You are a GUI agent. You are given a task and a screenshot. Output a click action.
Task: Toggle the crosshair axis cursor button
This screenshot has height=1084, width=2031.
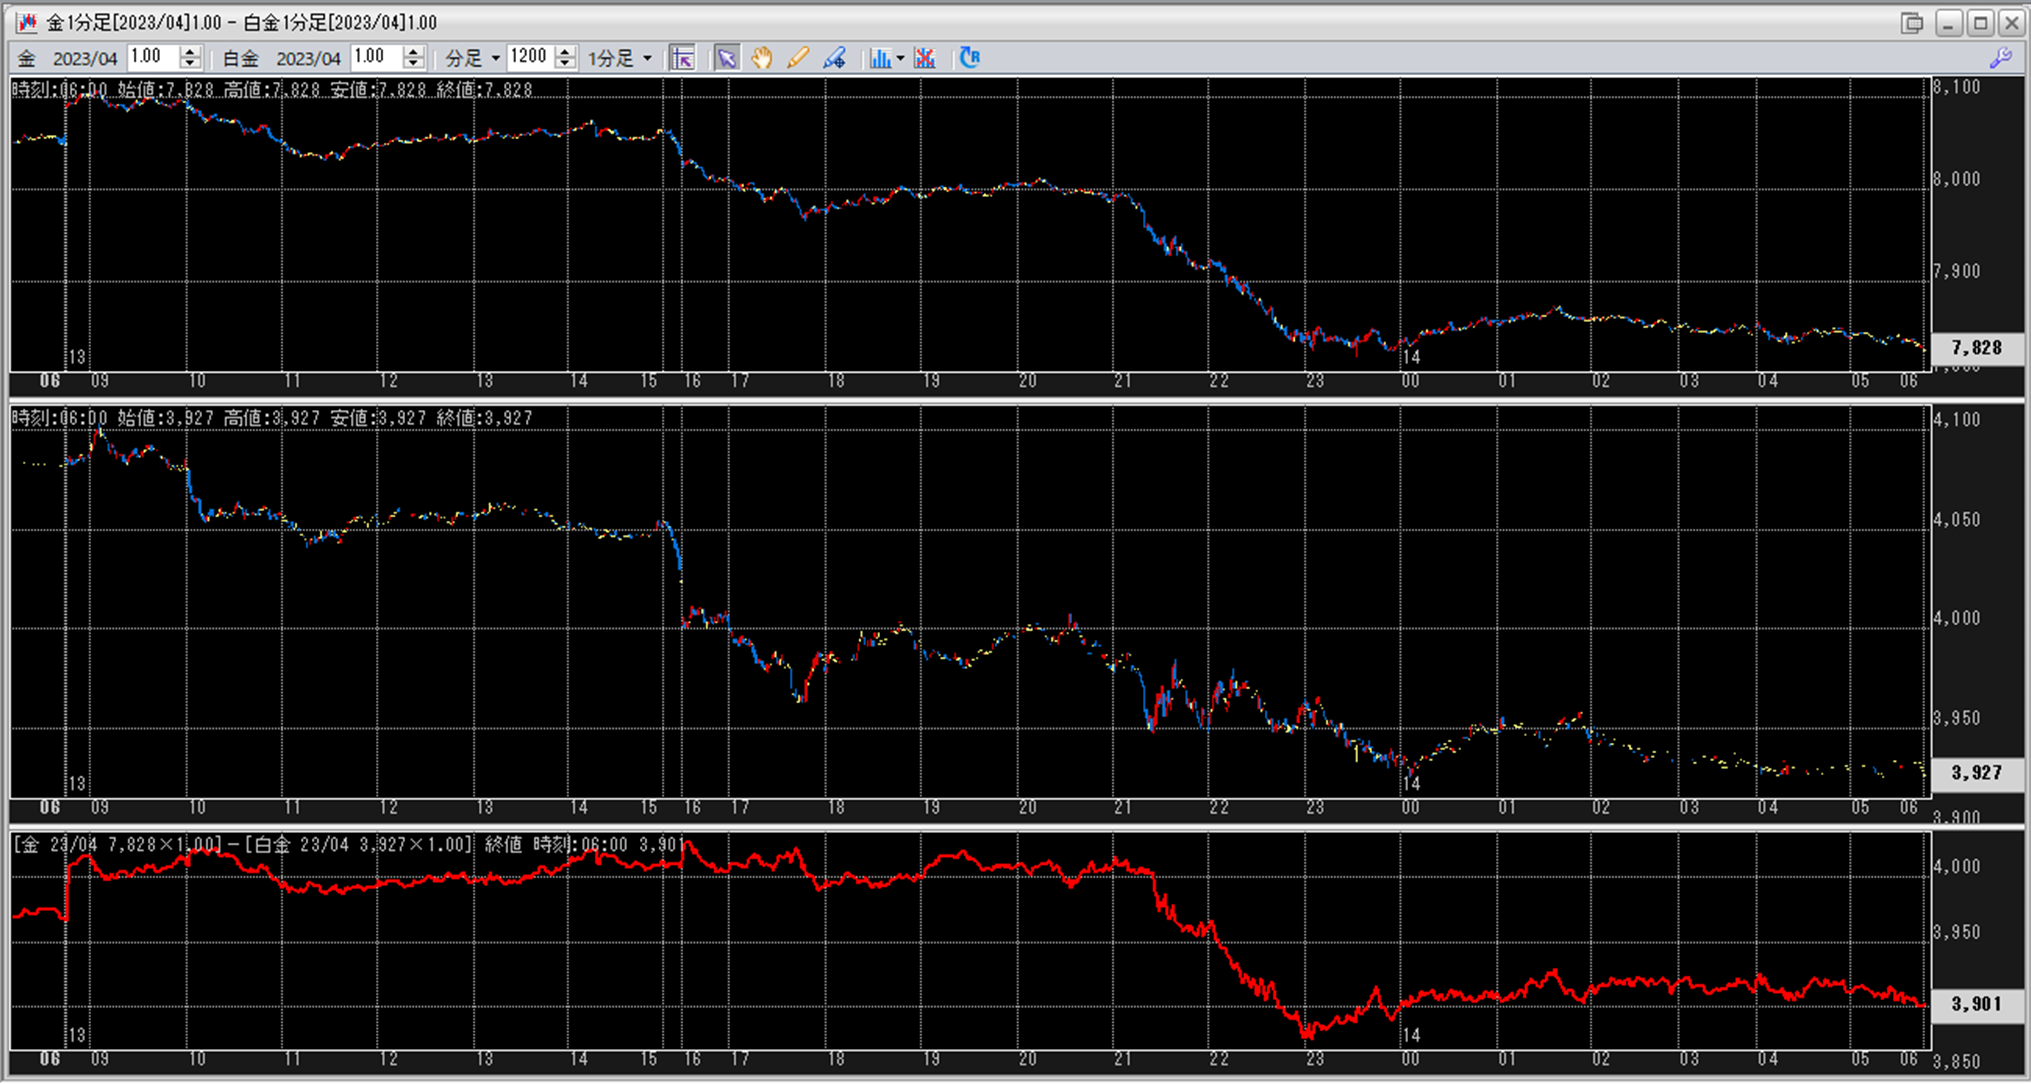[683, 58]
